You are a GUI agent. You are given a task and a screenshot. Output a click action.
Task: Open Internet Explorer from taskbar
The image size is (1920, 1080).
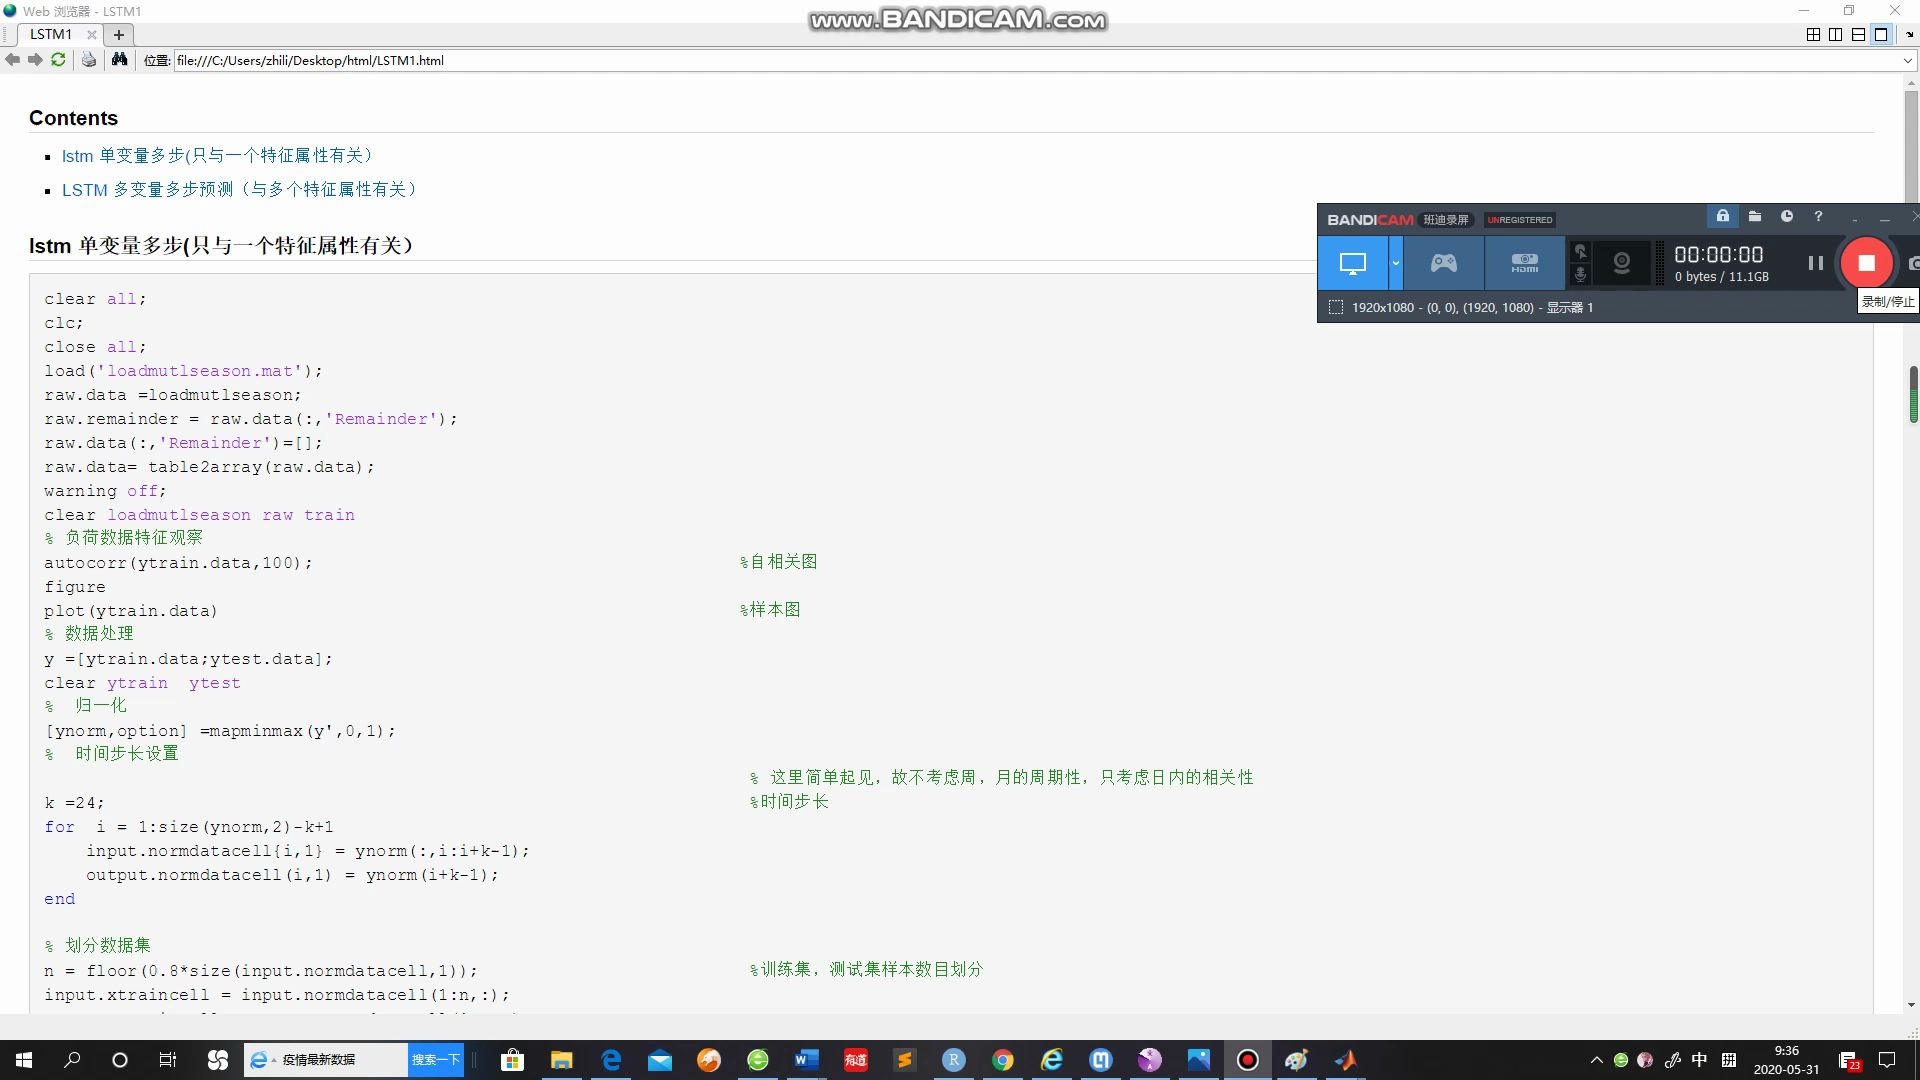click(1051, 1060)
